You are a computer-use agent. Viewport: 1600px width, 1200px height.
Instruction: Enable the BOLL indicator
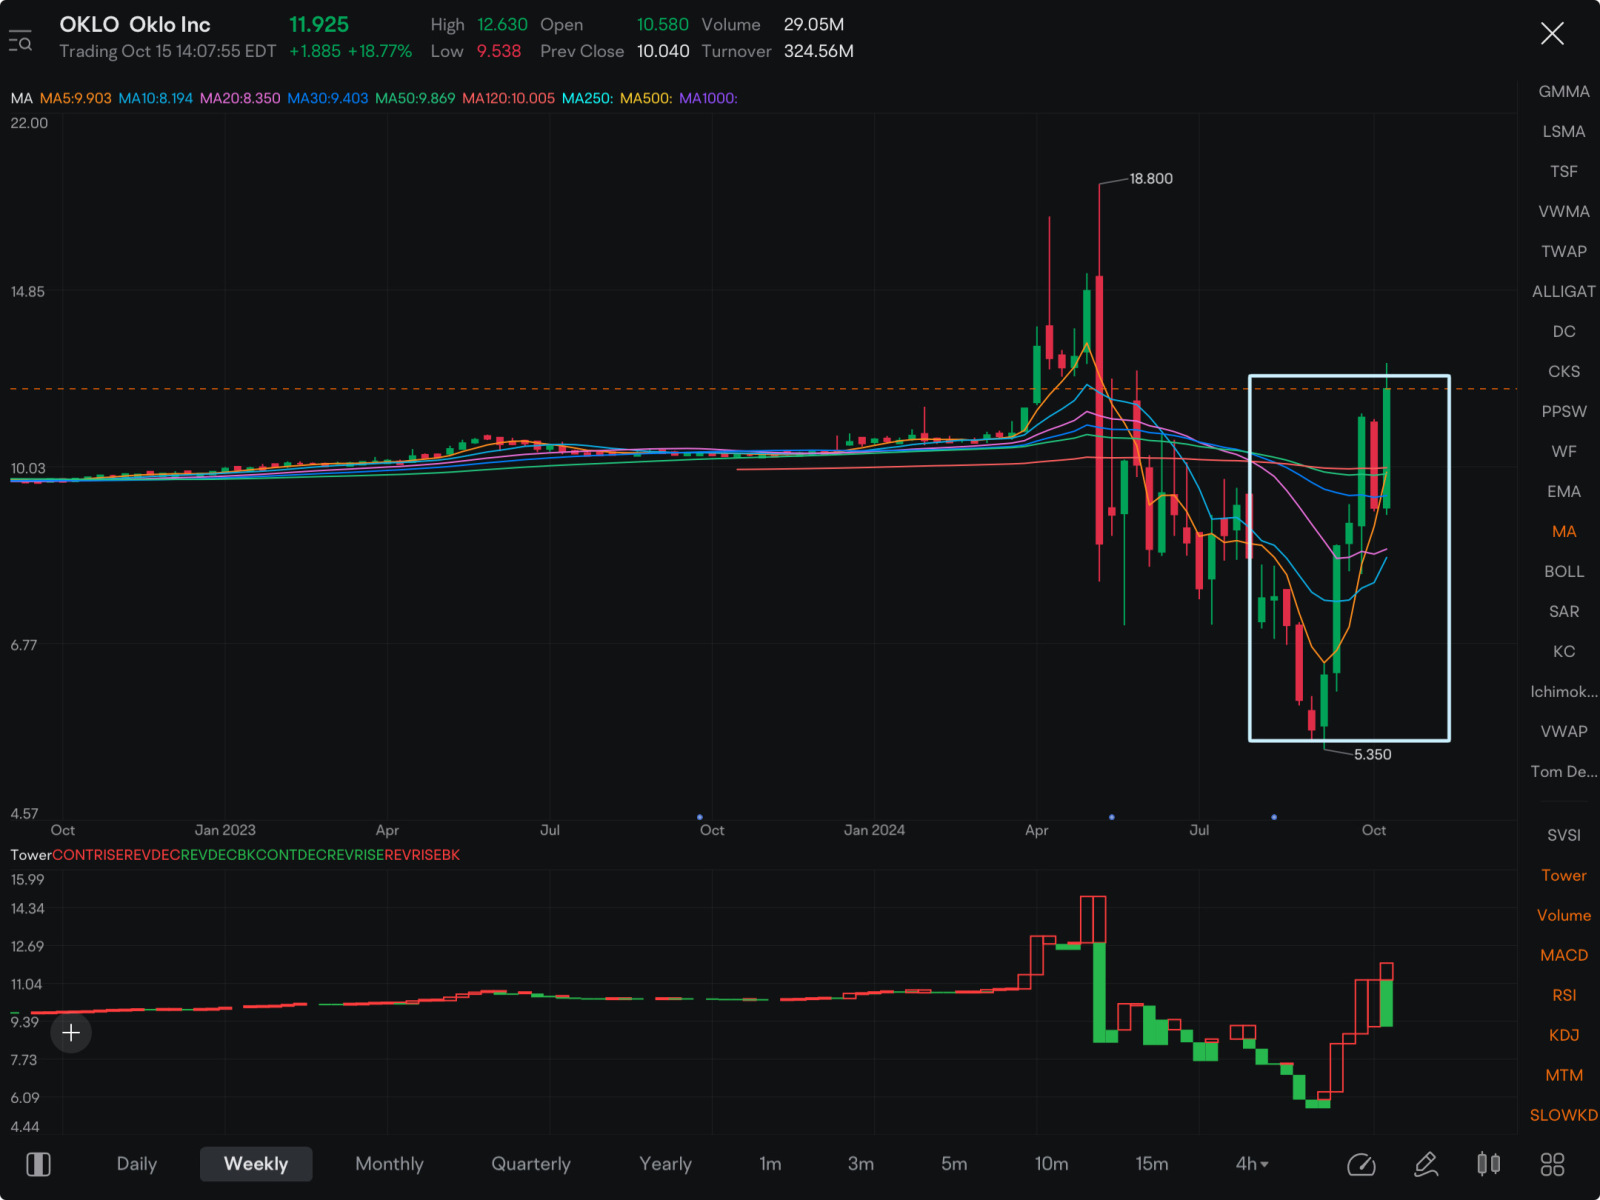pos(1564,571)
